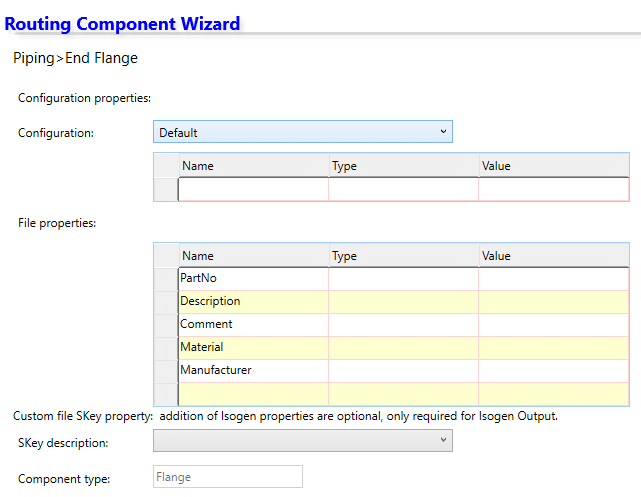The width and height of the screenshot is (641, 497).
Task: Select the Description name cell
Action: click(253, 302)
